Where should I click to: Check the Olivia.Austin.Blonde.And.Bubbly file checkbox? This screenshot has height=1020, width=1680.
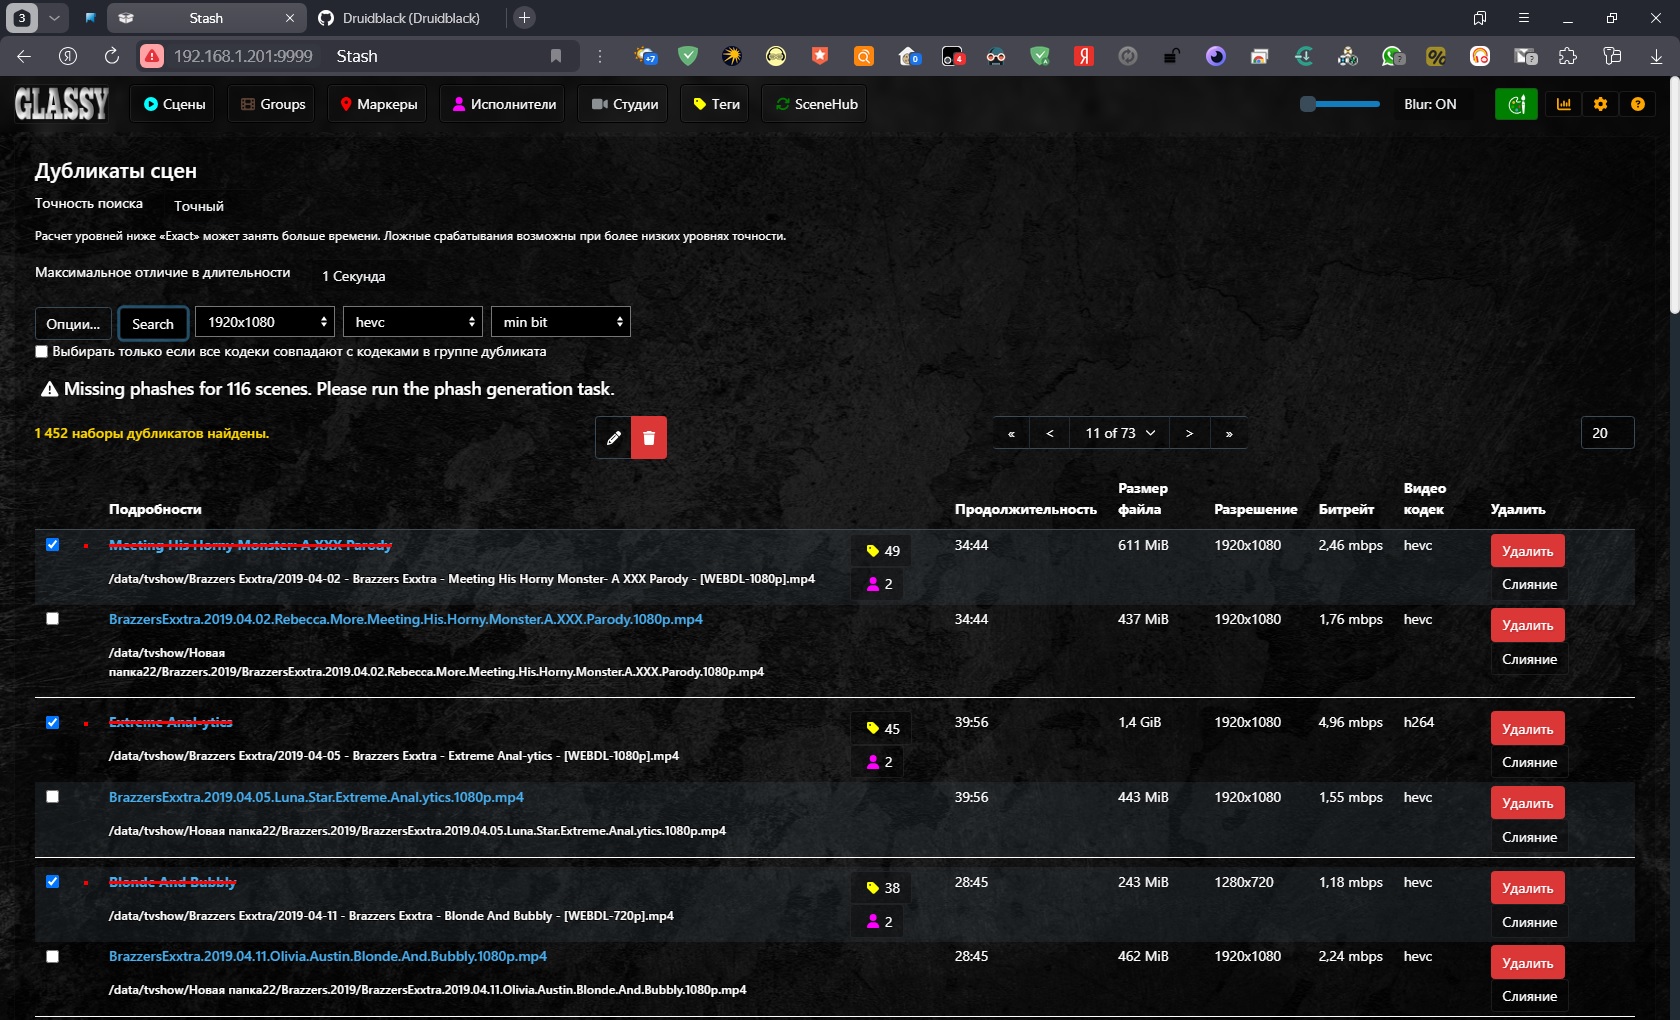[x=53, y=957]
